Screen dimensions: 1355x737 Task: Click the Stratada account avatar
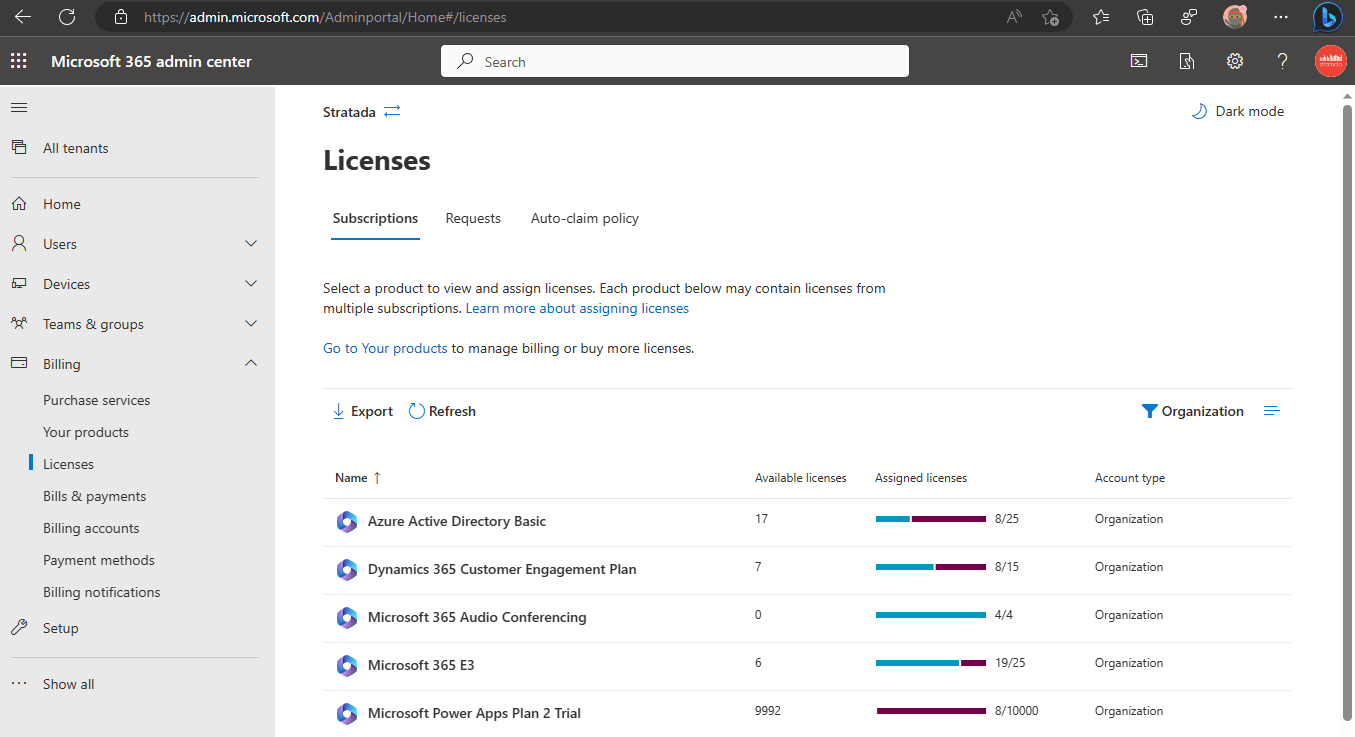1331,61
